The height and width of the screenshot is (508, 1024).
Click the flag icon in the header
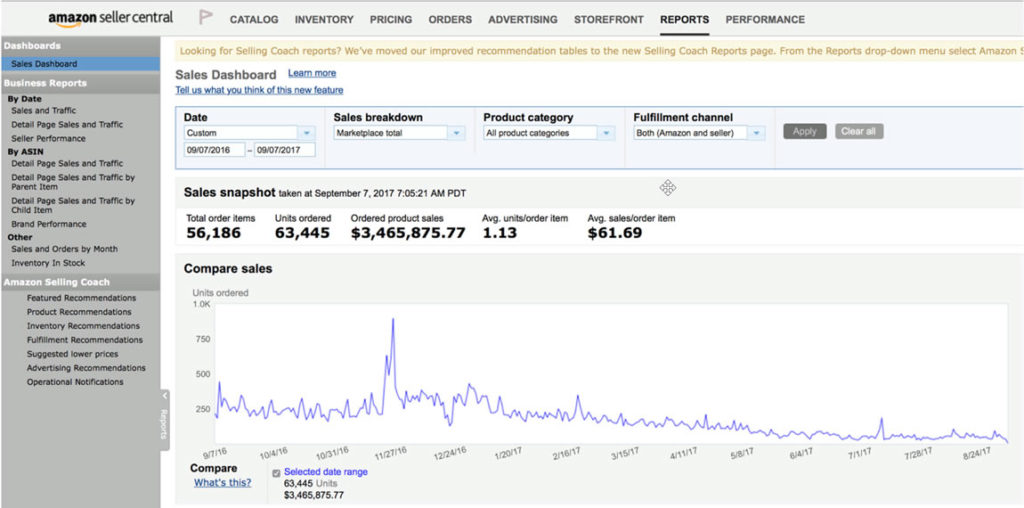[x=206, y=18]
